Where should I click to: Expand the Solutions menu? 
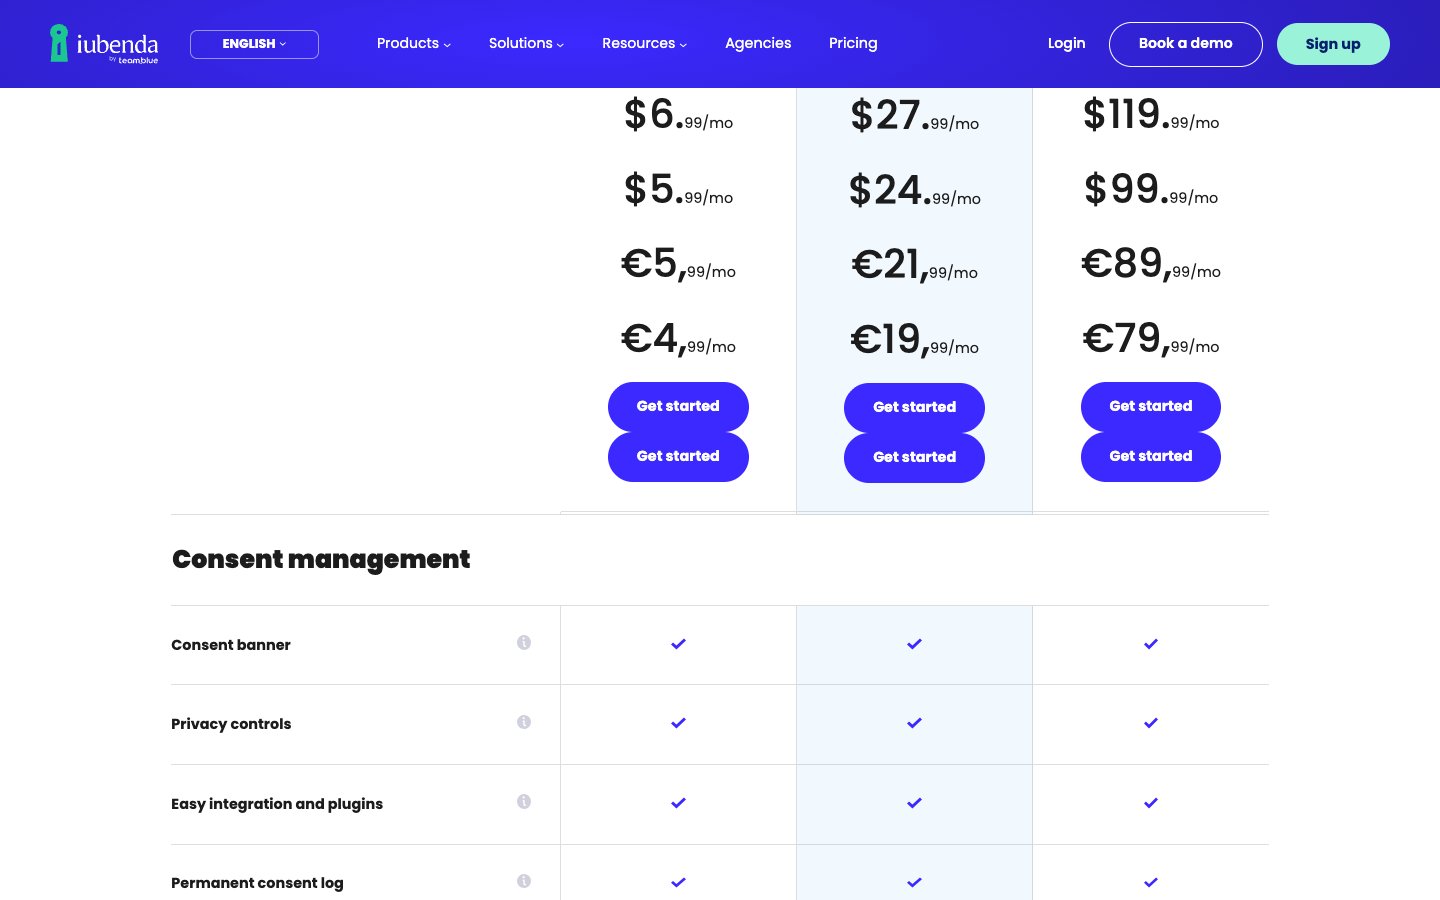point(526,43)
